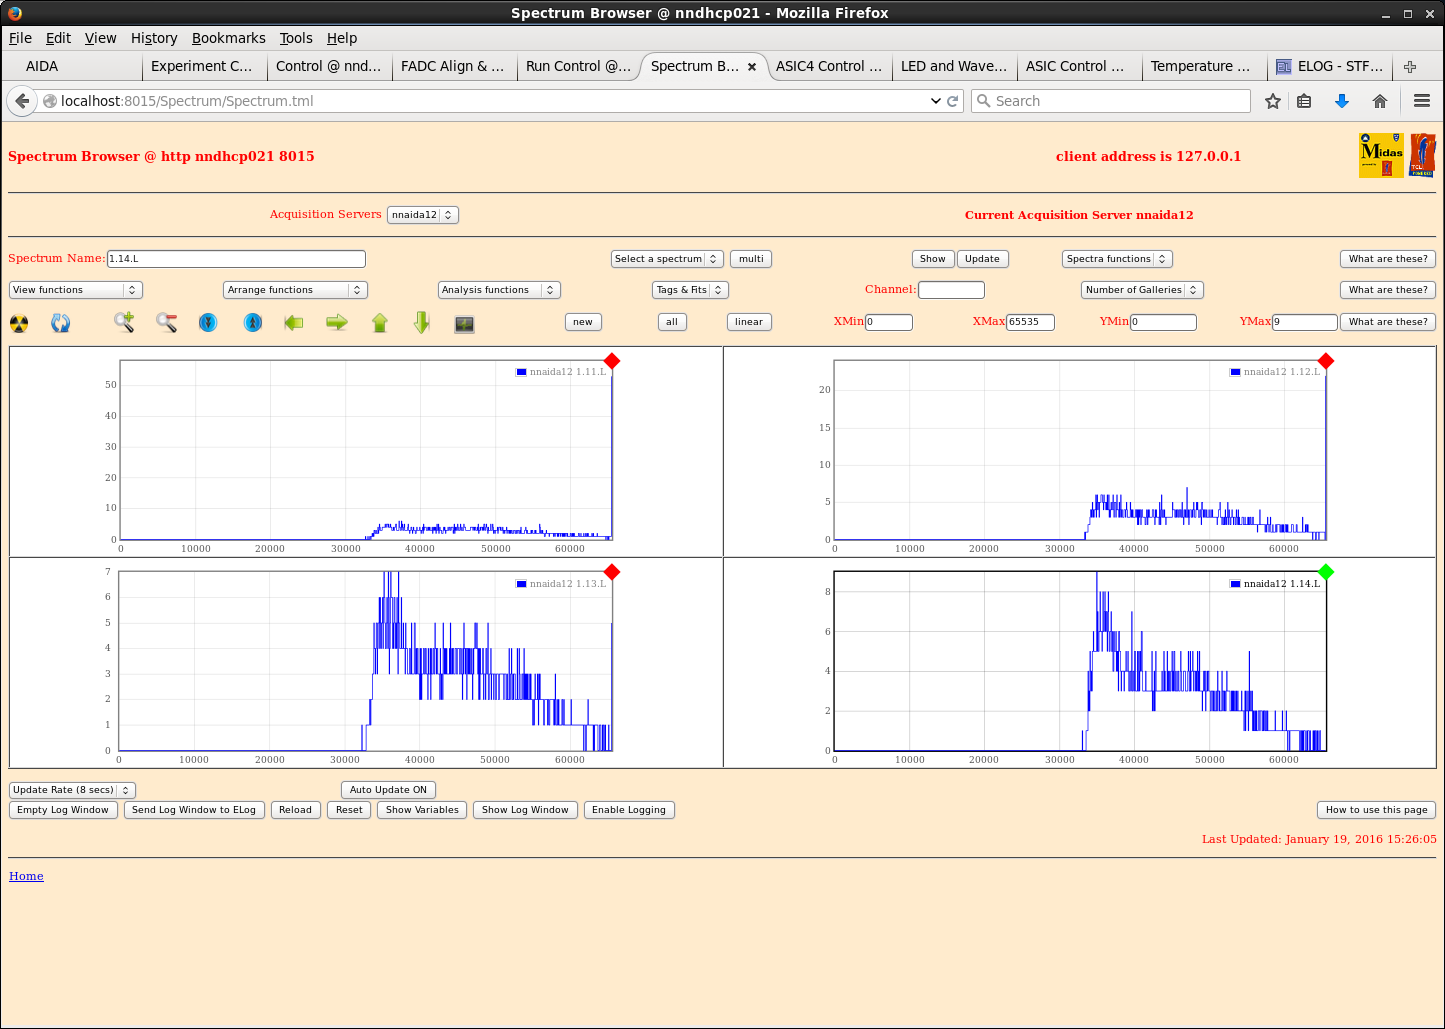This screenshot has width=1445, height=1029.
Task: Click the Spectrum Name input field
Action: [236, 259]
